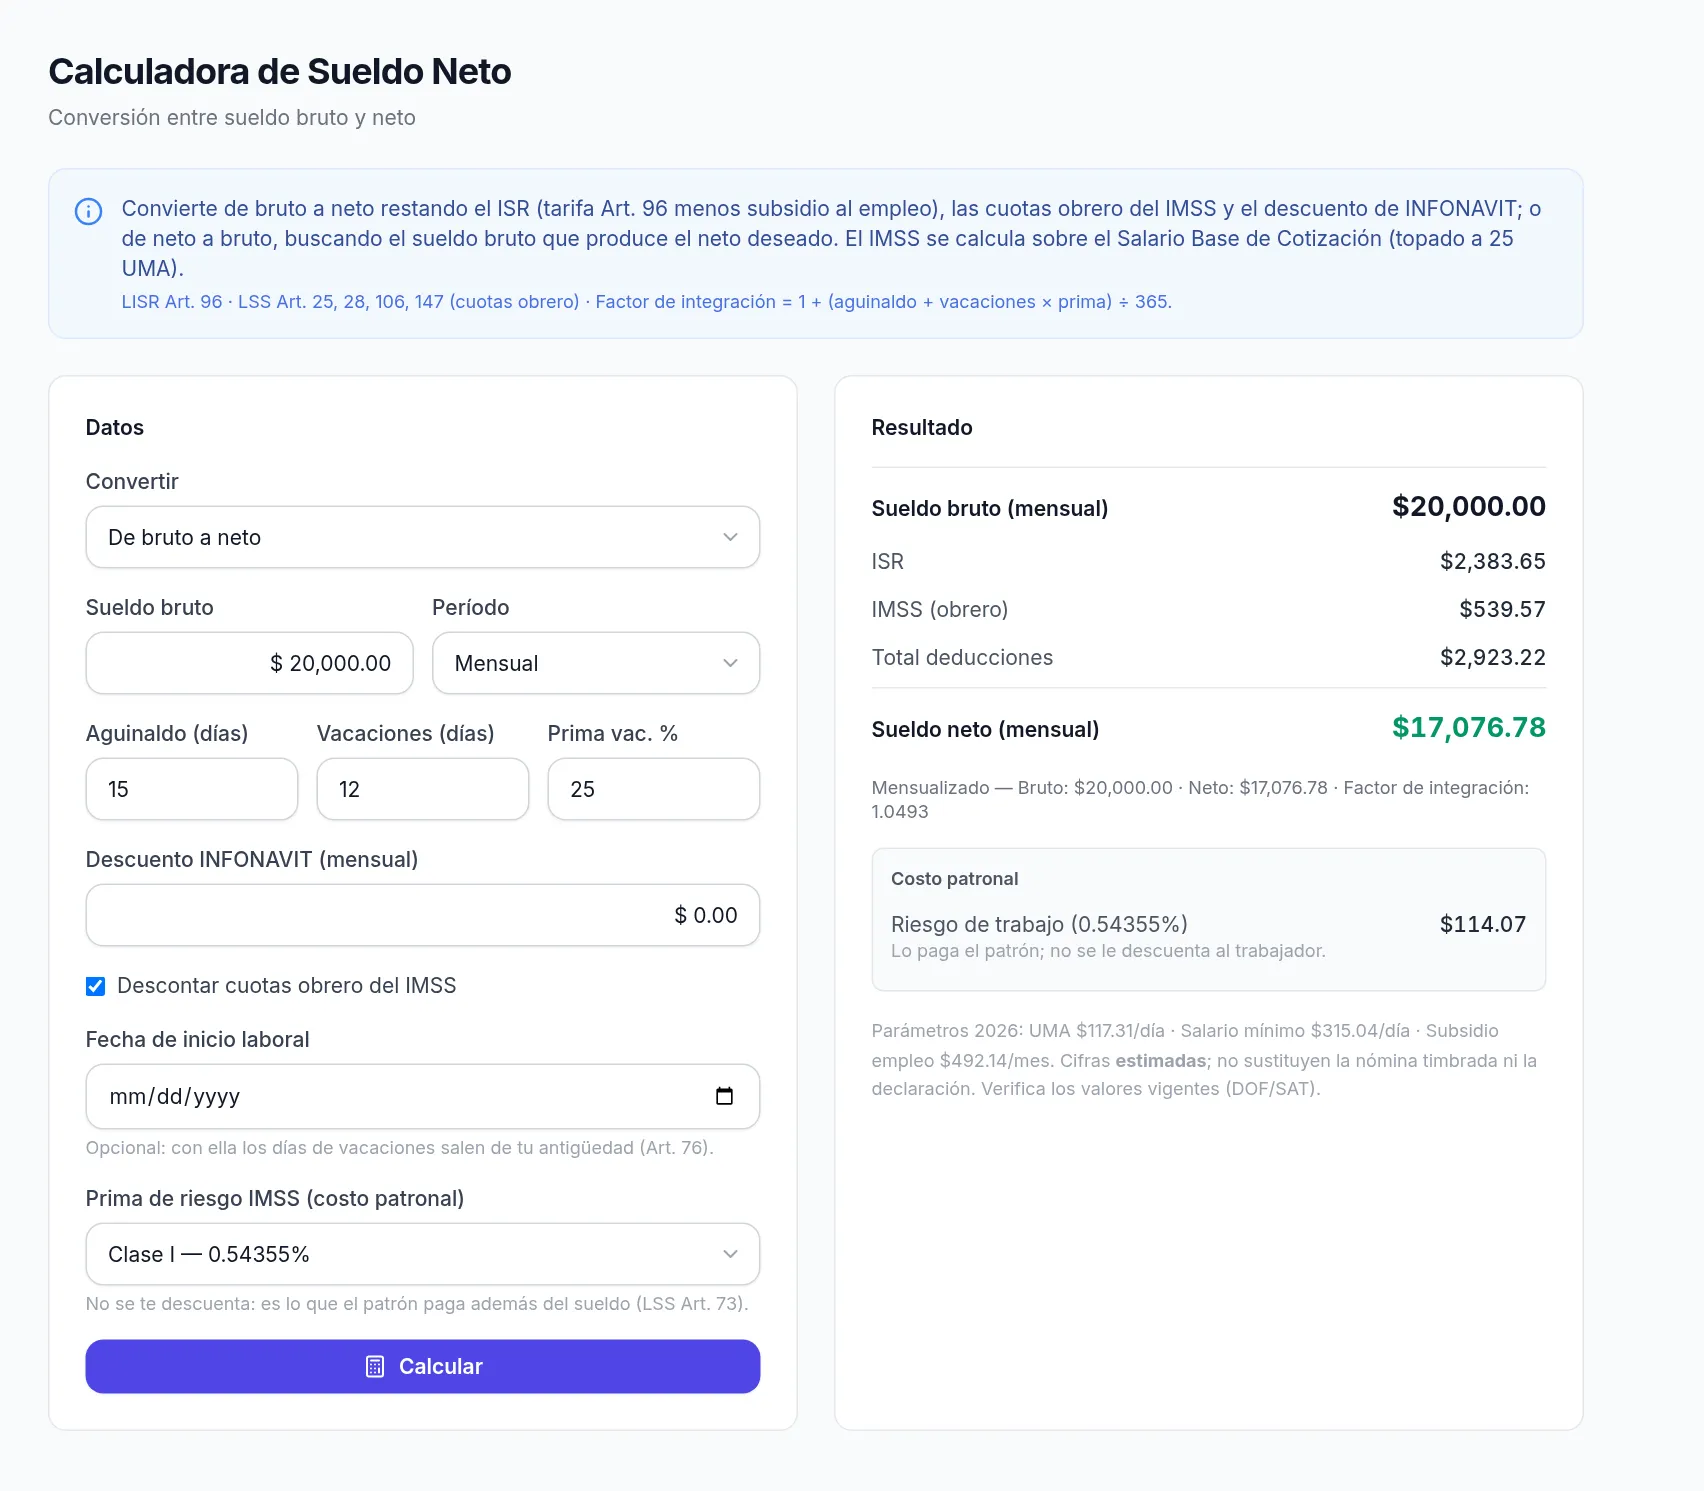Image resolution: width=1704 pixels, height=1491 pixels.
Task: Click the Convertir dropdown chevron arrow
Action: pyautogui.click(x=730, y=537)
